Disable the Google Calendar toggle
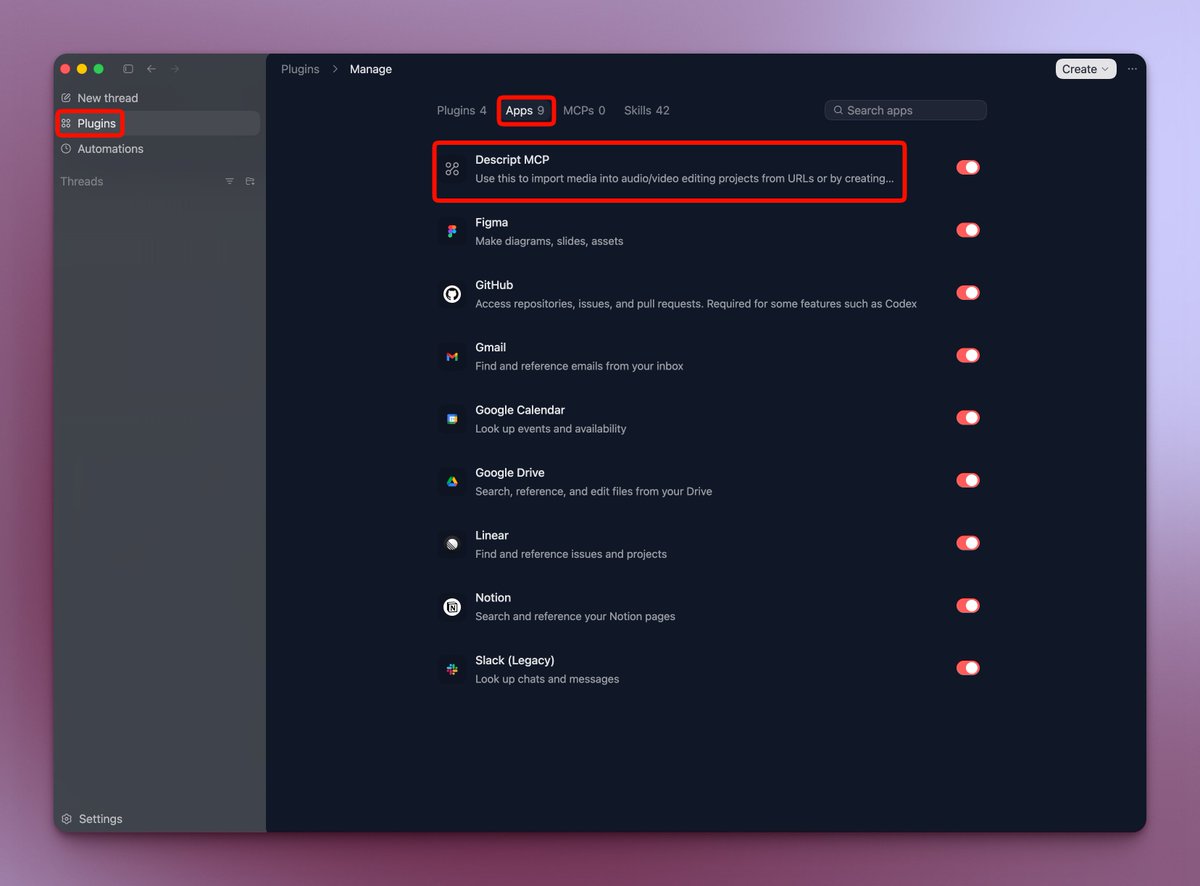 967,418
